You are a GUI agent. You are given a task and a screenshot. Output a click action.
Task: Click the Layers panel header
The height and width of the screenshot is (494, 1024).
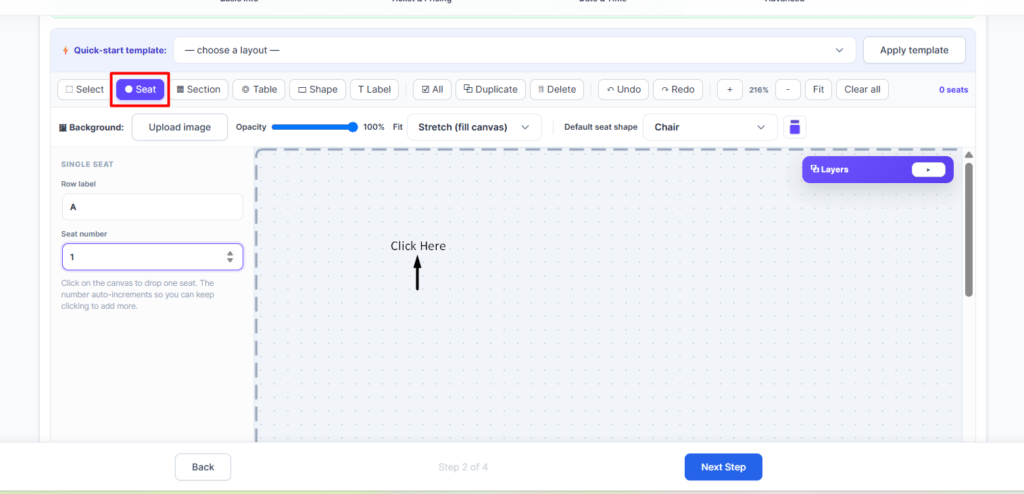(877, 170)
